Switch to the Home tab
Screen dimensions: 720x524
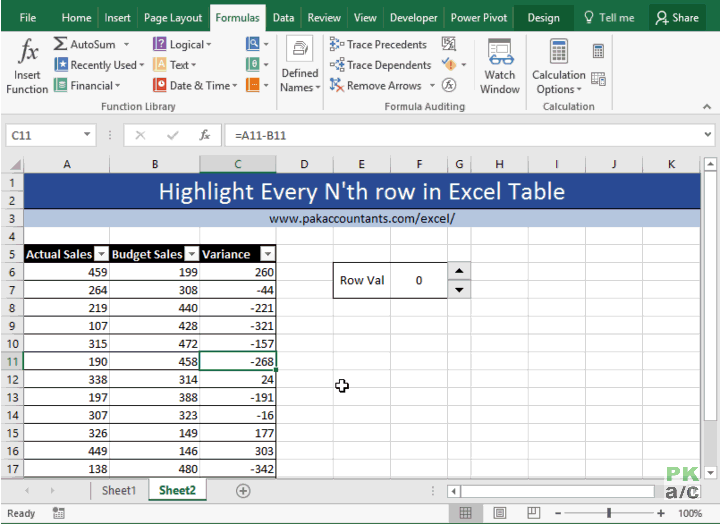(x=76, y=18)
